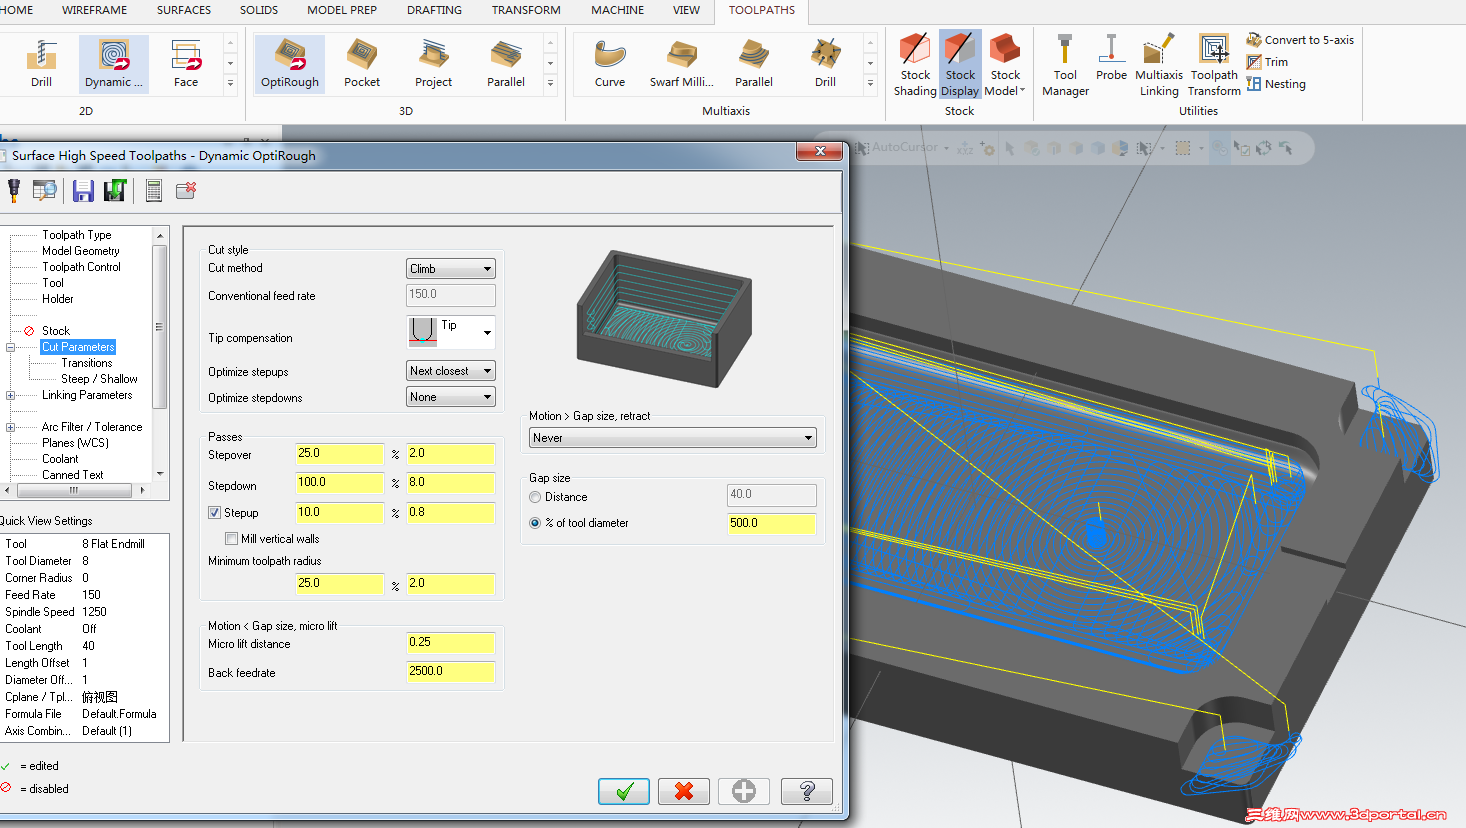Select the Multiaxis group Drill icon
1466x828 pixels.
pyautogui.click(x=825, y=64)
